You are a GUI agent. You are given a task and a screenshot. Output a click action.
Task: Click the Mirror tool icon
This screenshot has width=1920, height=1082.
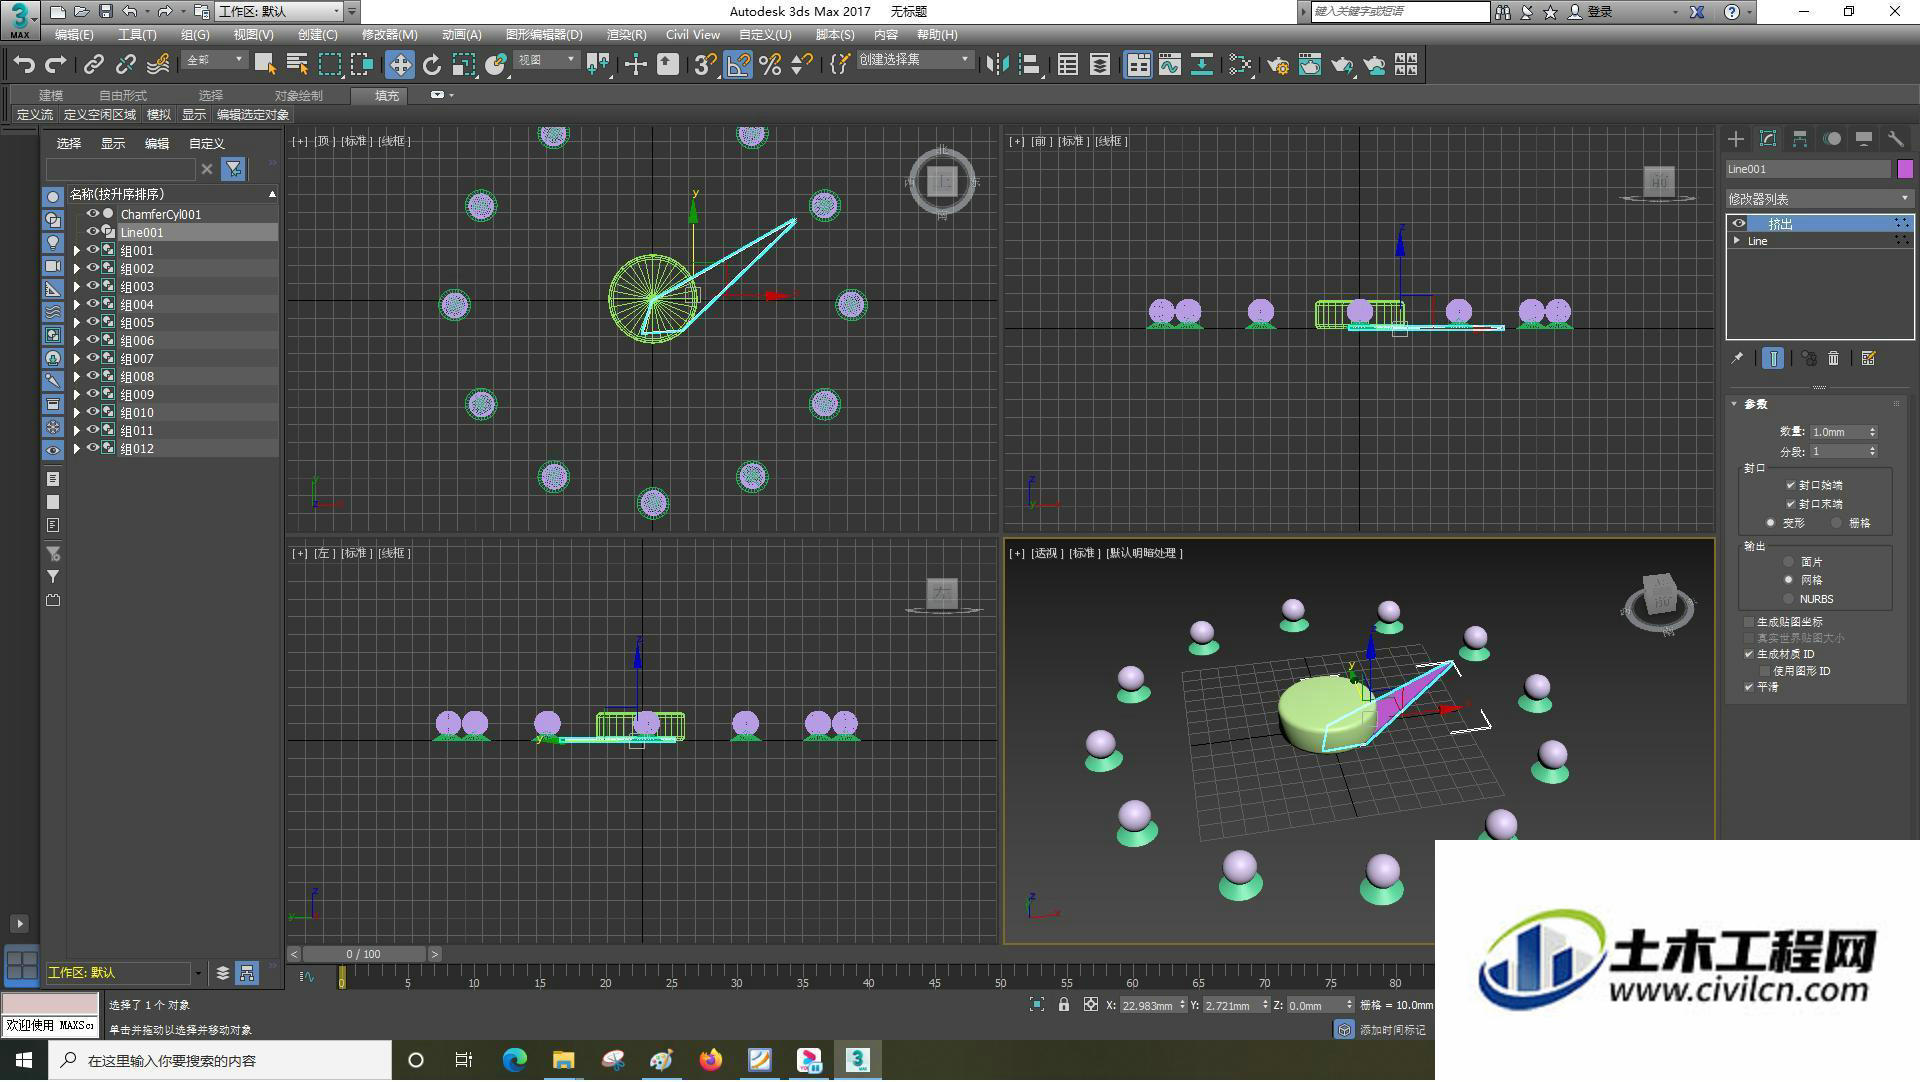(x=997, y=65)
